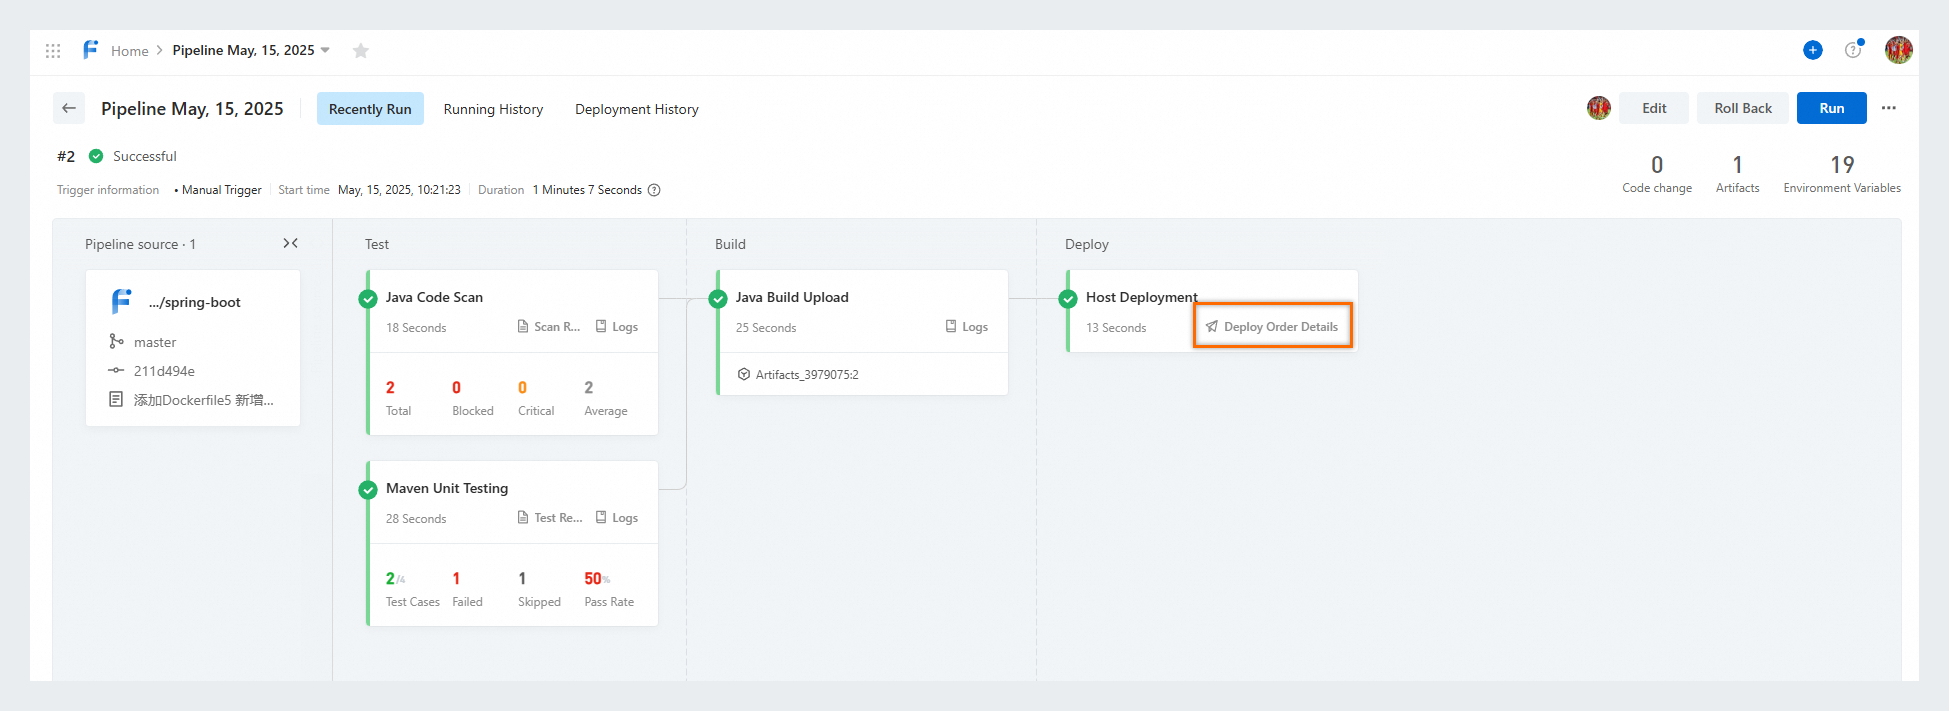Open Test Report for Maven Unit Testing
The width and height of the screenshot is (1949, 711).
tap(550, 518)
